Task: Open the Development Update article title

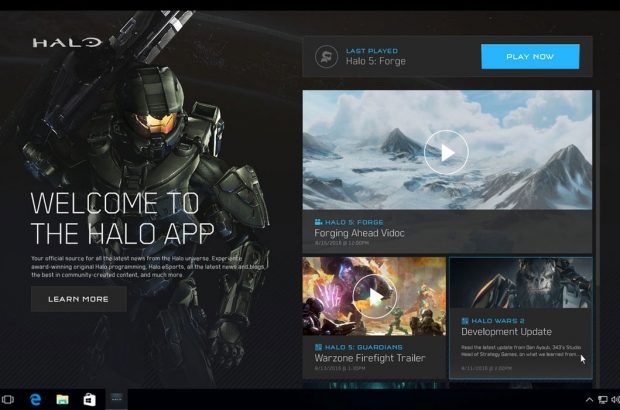Action: coord(506,332)
